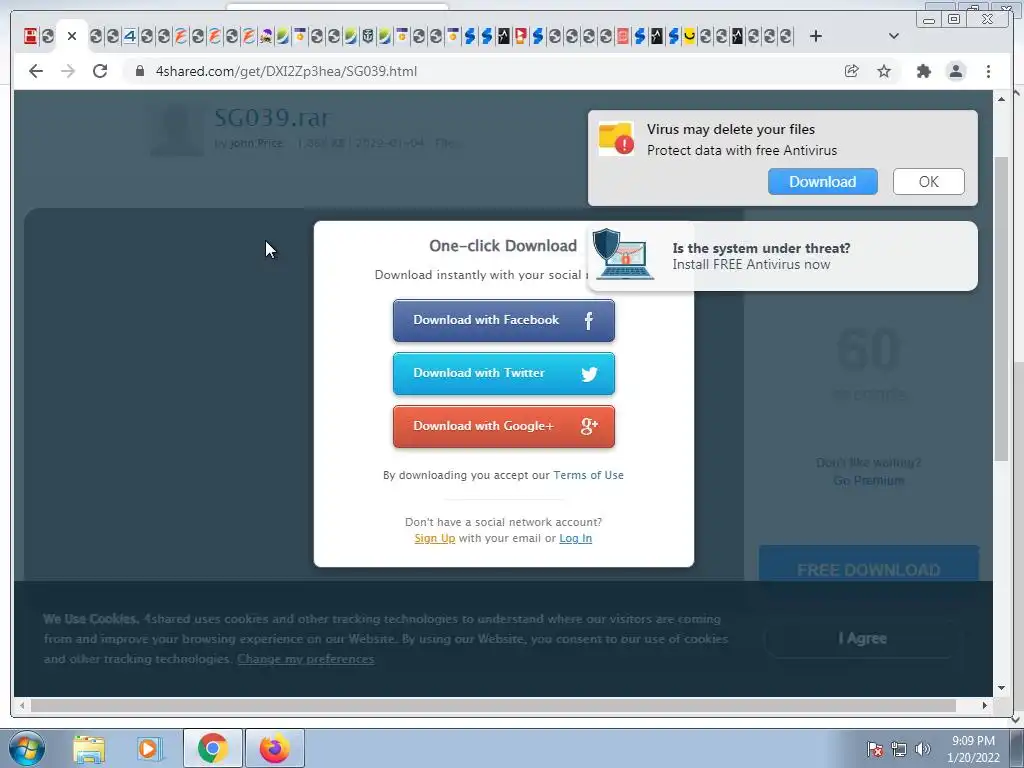The height and width of the screenshot is (768, 1024).
Task: Switch to Chrome in the taskbar
Action: pos(212,748)
